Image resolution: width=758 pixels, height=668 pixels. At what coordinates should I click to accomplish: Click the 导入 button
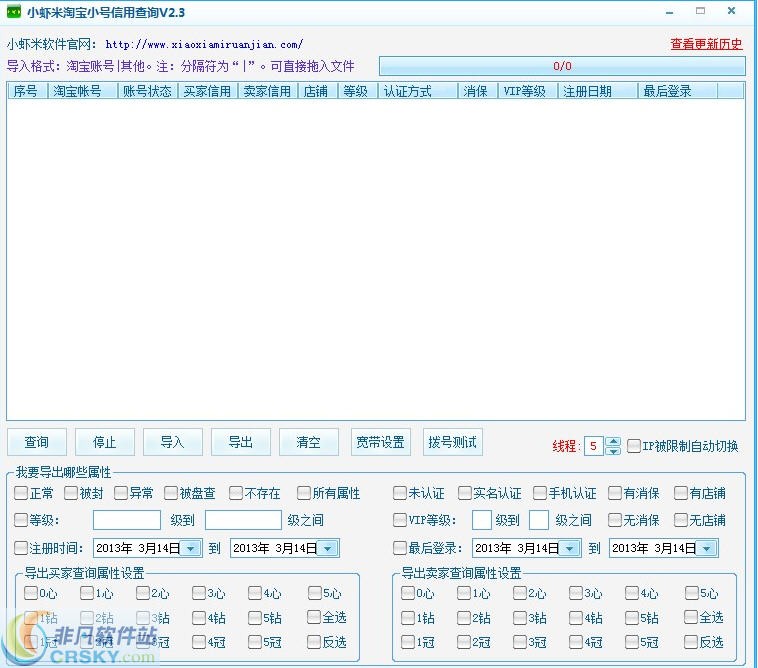coord(173,442)
